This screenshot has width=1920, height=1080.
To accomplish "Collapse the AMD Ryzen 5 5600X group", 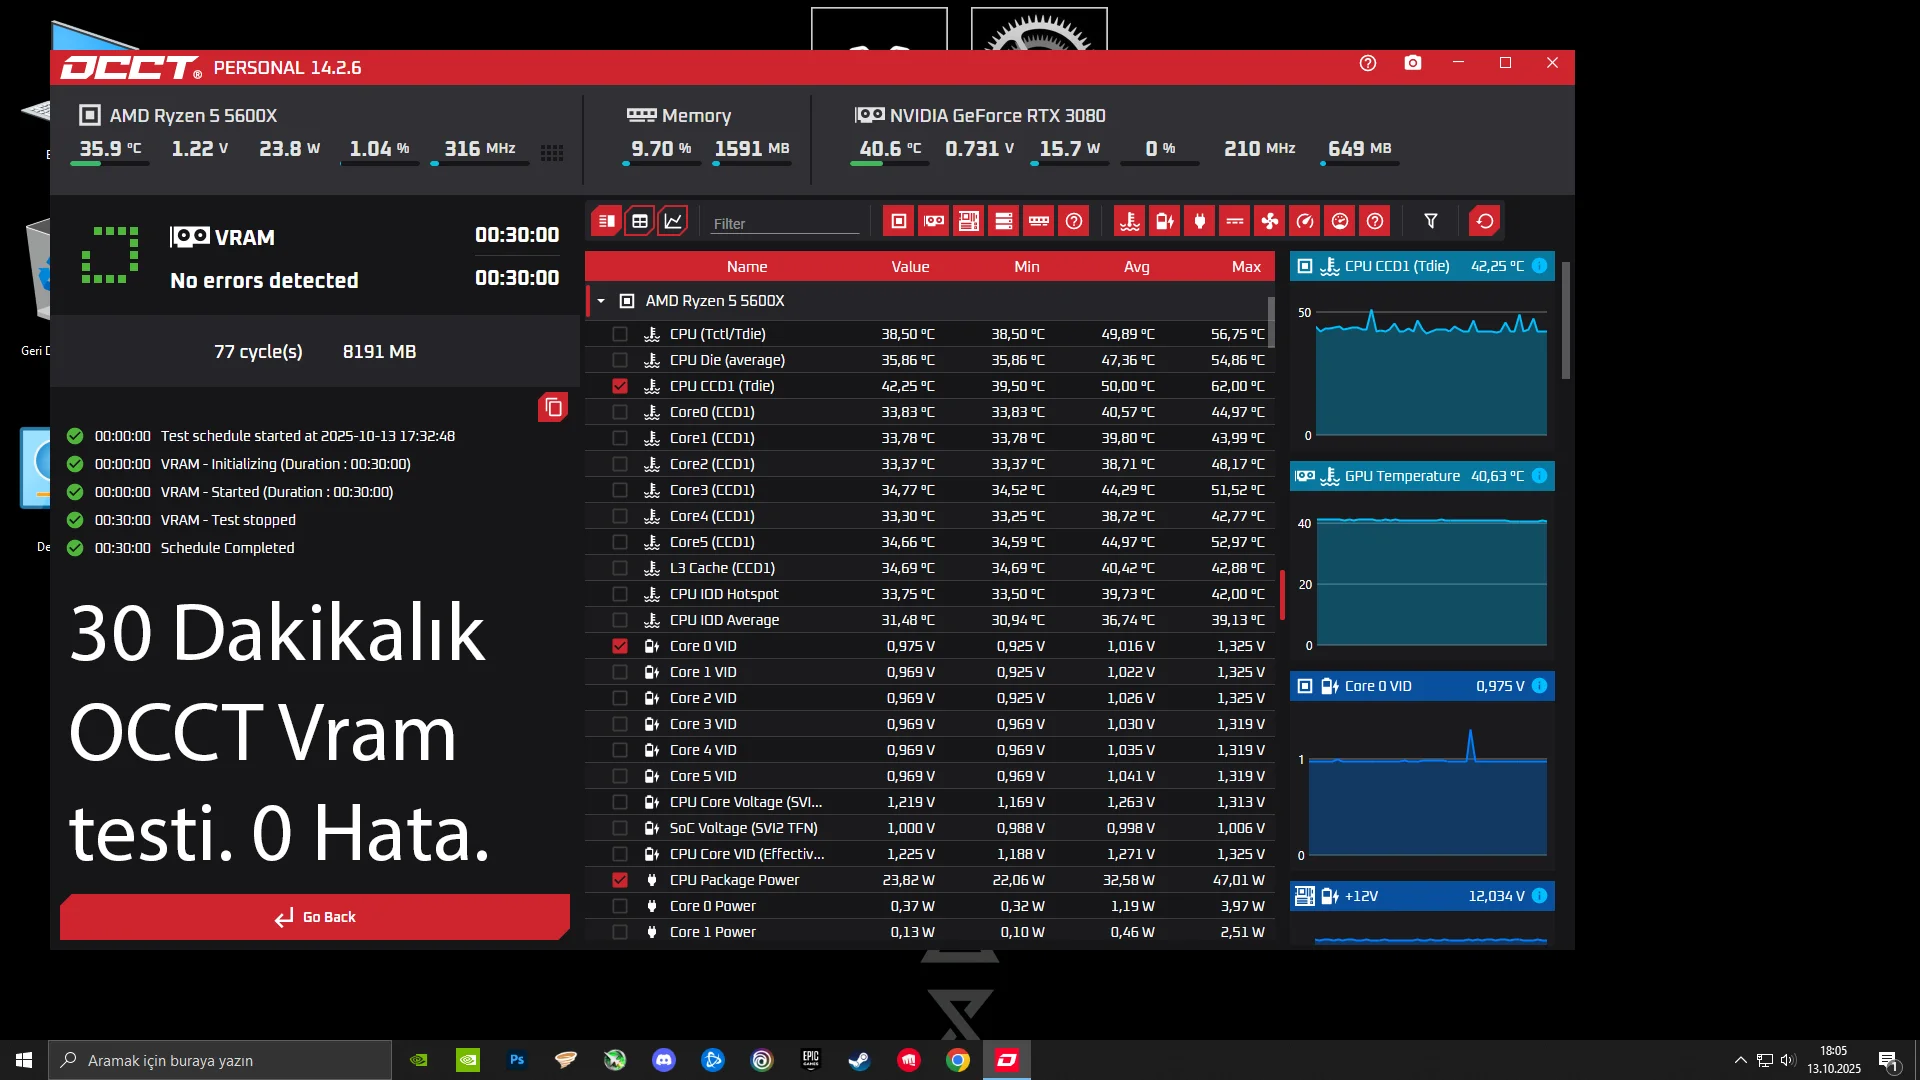I will [601, 301].
